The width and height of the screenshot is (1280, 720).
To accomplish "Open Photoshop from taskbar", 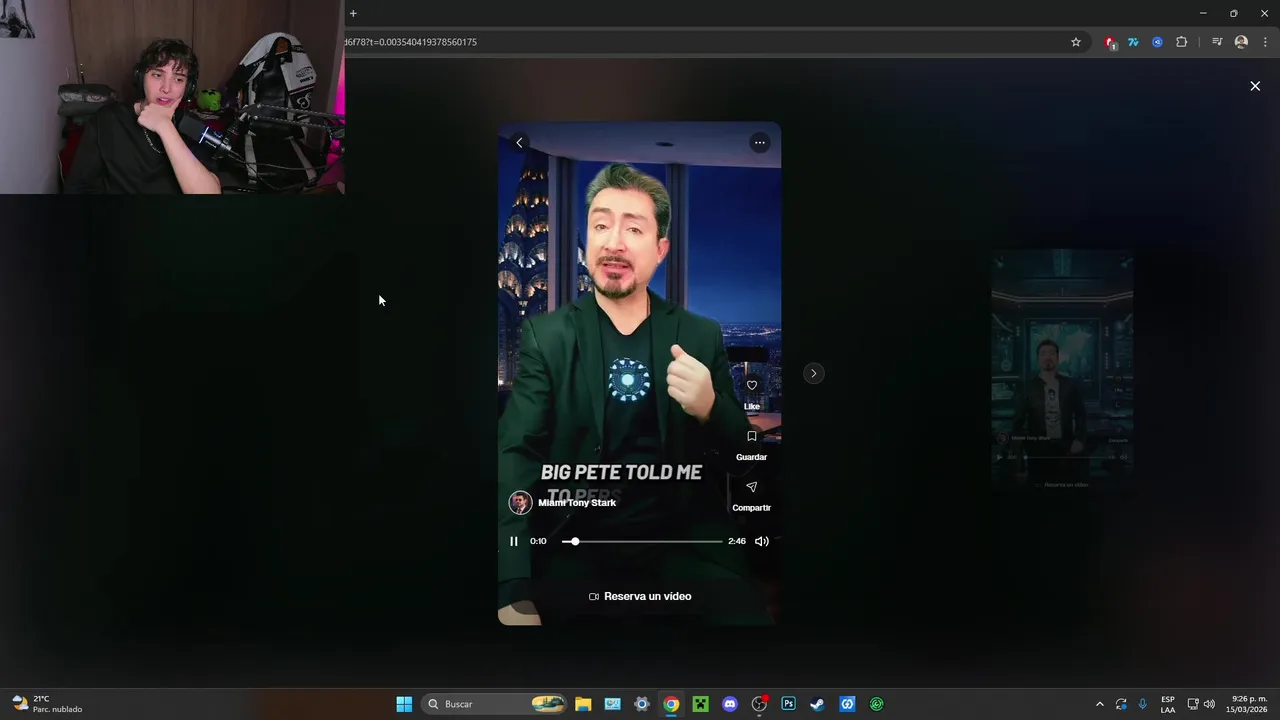I will pos(788,704).
